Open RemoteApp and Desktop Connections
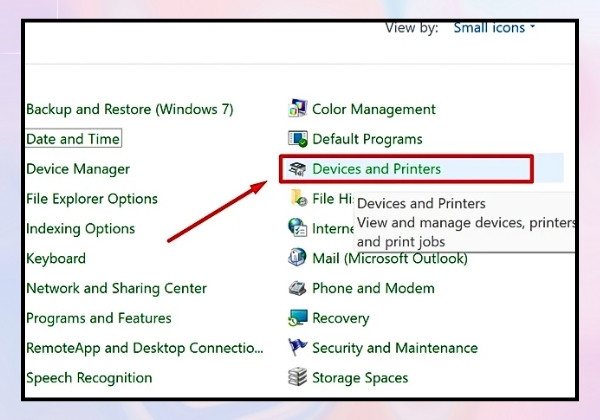Image resolution: width=600 pixels, height=420 pixels. (x=145, y=348)
